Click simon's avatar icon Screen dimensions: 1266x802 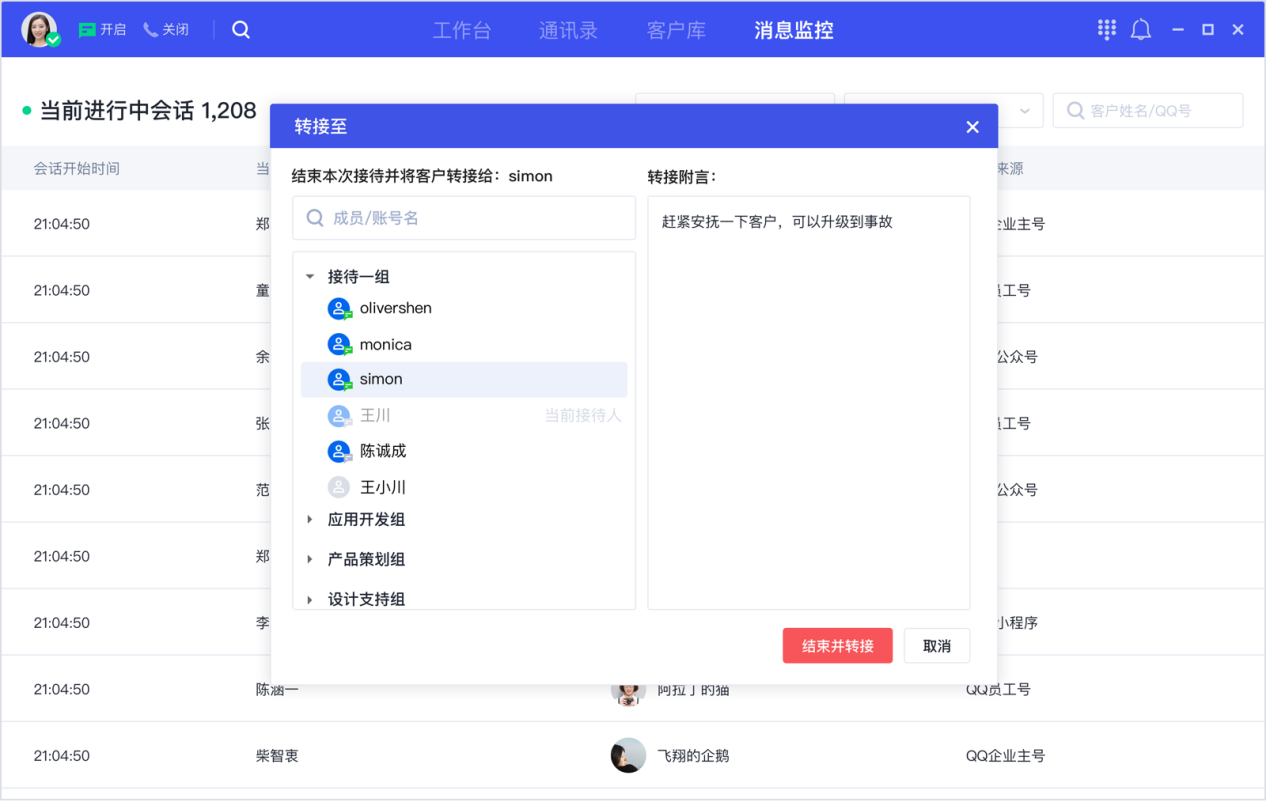click(340, 380)
